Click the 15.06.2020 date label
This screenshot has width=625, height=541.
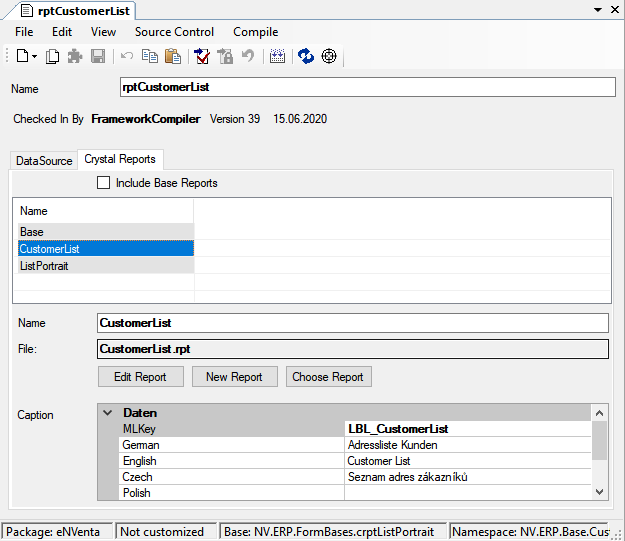point(300,119)
